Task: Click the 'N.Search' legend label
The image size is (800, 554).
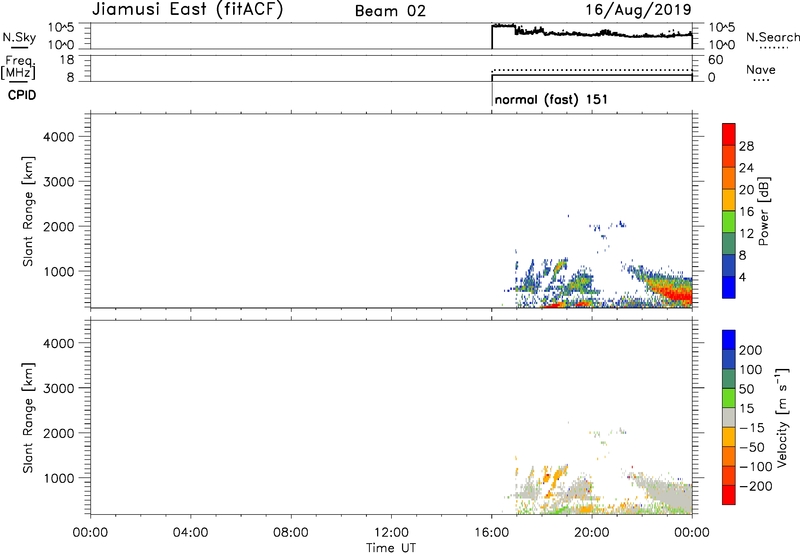Action: coord(772,37)
